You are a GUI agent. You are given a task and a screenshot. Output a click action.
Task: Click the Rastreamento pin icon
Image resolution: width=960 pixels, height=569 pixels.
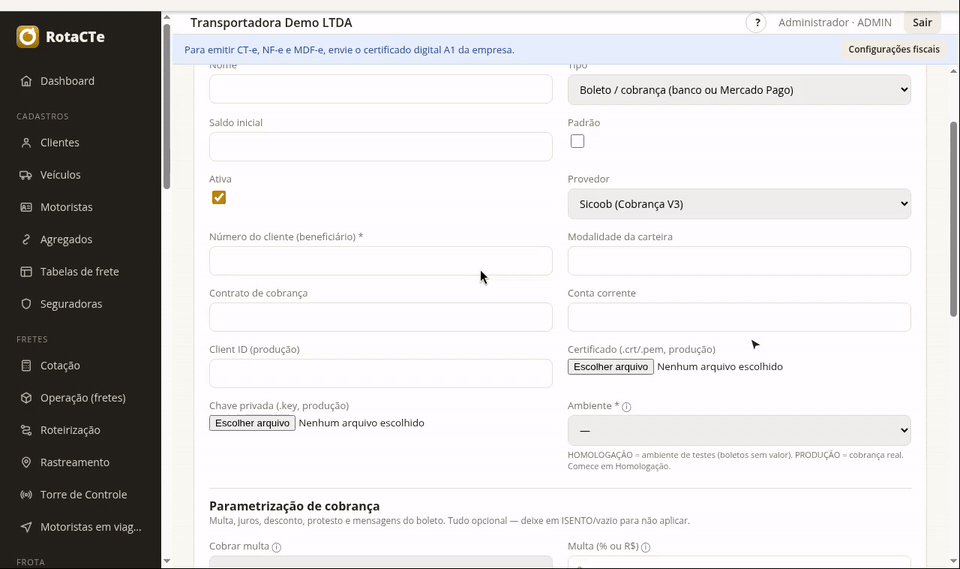tap(26, 462)
